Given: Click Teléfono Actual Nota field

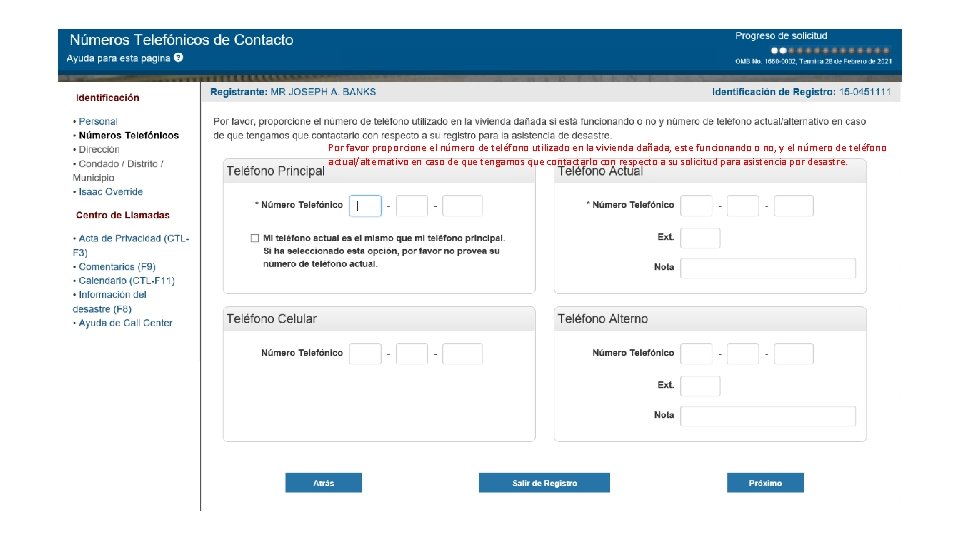Looking at the screenshot, I should coord(768,268).
